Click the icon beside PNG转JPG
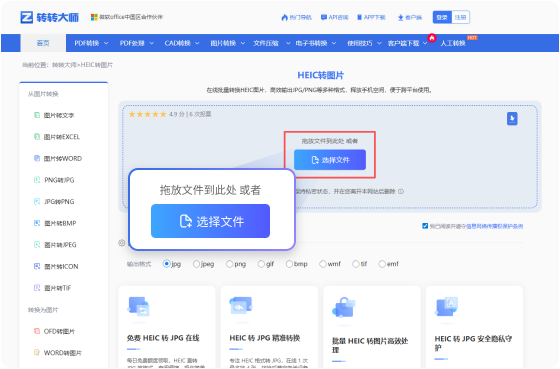 37,180
